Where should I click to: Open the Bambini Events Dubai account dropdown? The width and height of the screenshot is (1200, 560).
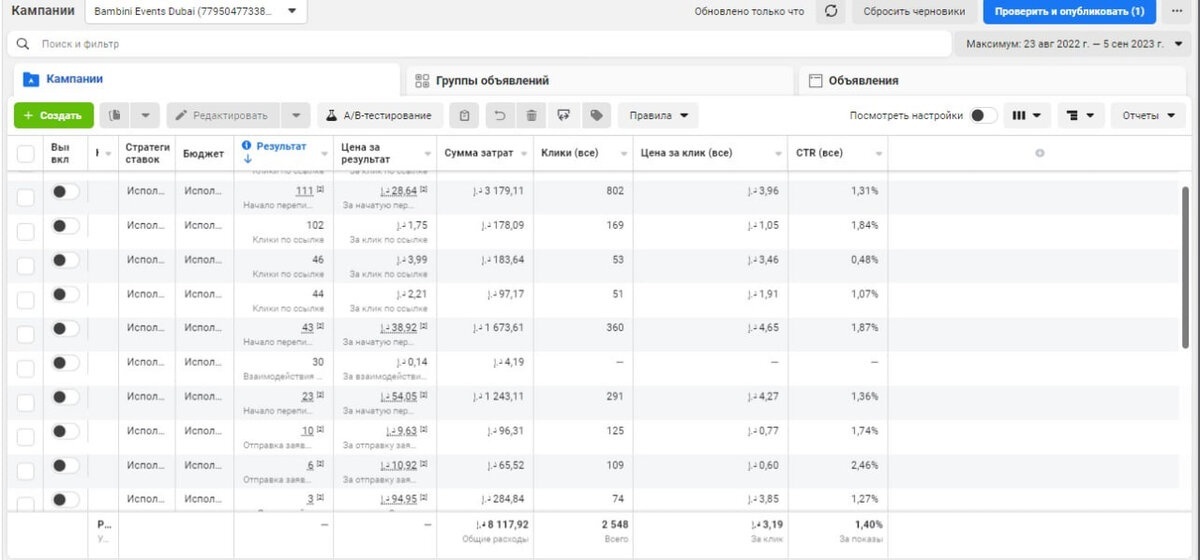click(x=196, y=12)
